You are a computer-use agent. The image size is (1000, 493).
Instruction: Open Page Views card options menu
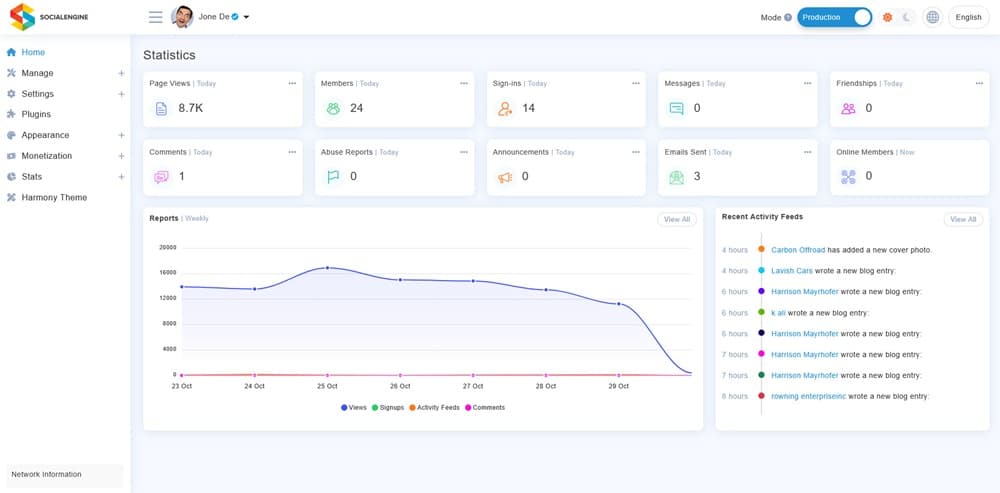click(292, 83)
